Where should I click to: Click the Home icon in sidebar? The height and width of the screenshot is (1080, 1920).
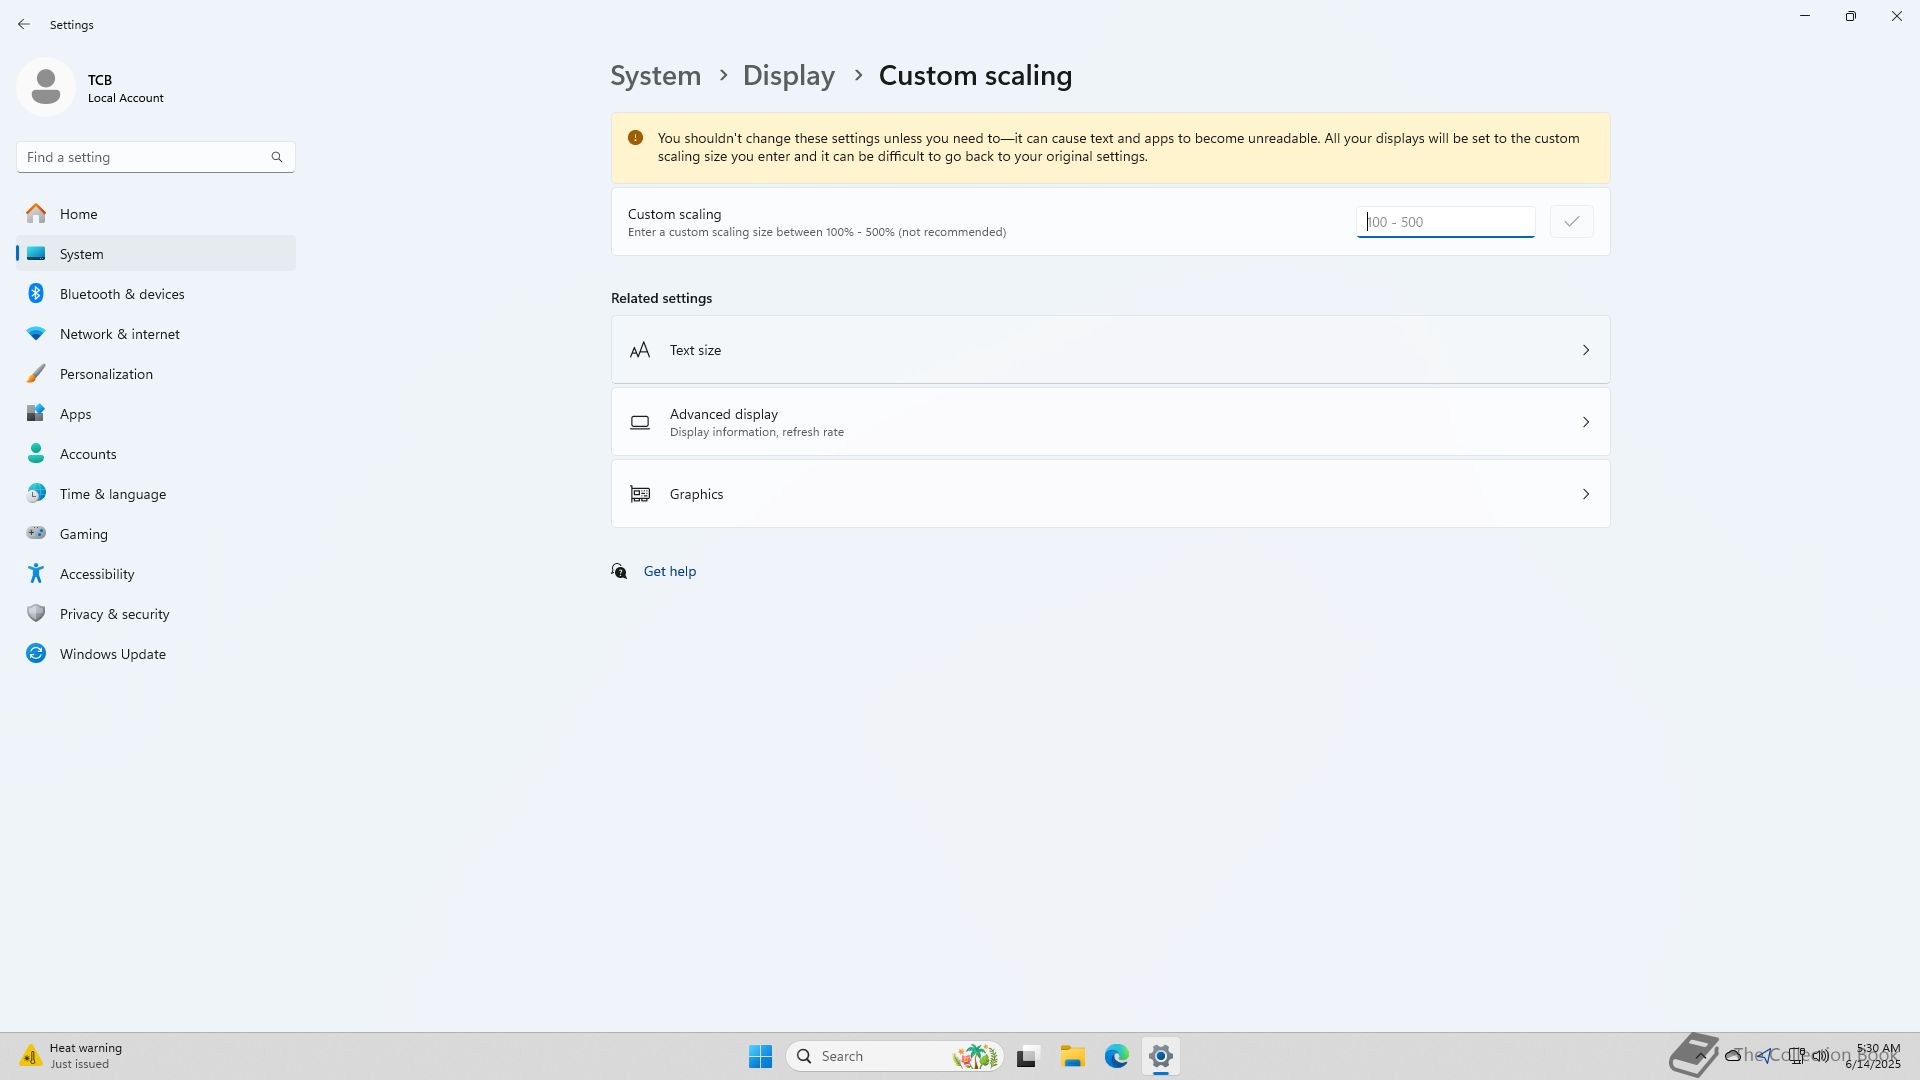point(36,214)
